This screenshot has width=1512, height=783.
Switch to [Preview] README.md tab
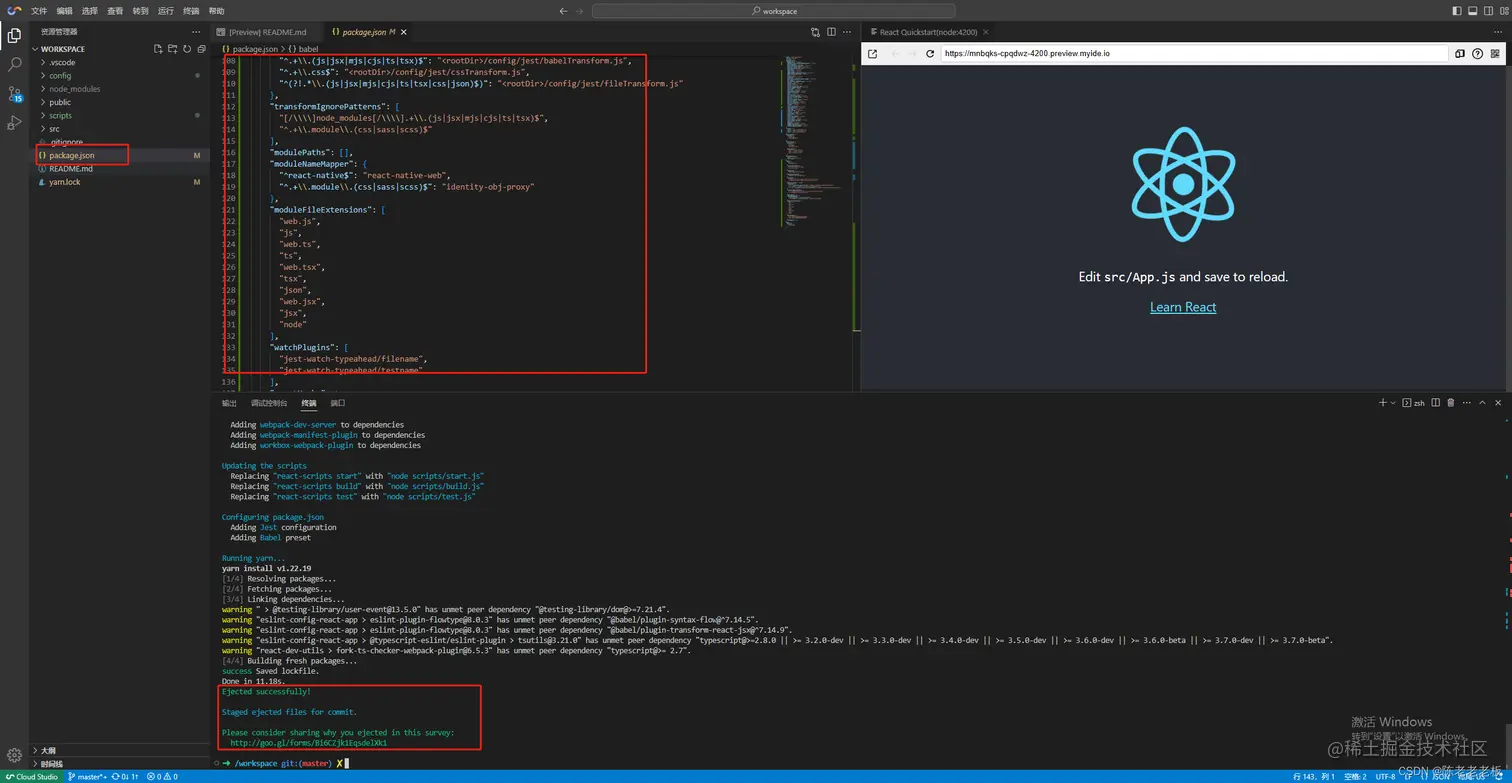266,32
